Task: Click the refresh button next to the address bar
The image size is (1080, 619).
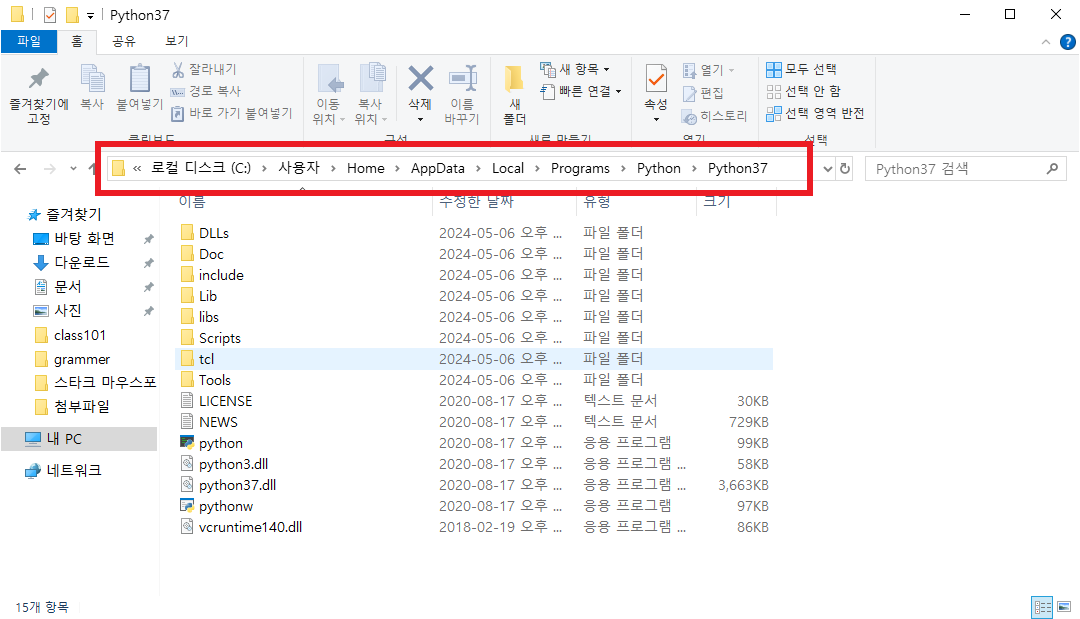Action: [x=845, y=169]
